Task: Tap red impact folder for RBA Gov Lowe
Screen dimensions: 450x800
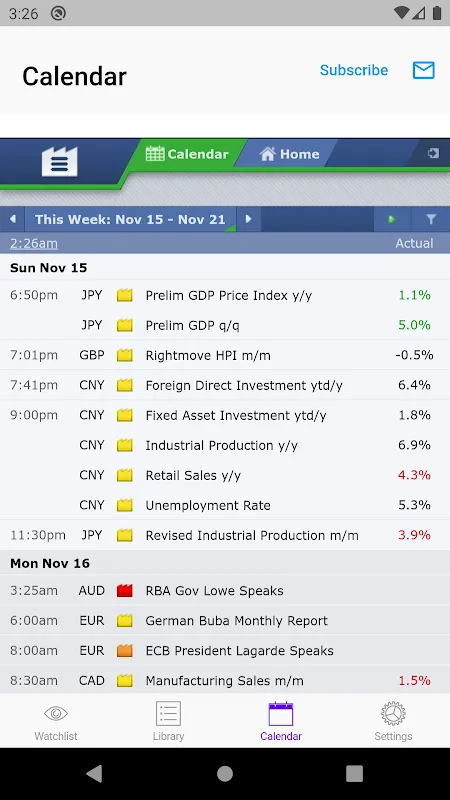Action: pos(124,591)
